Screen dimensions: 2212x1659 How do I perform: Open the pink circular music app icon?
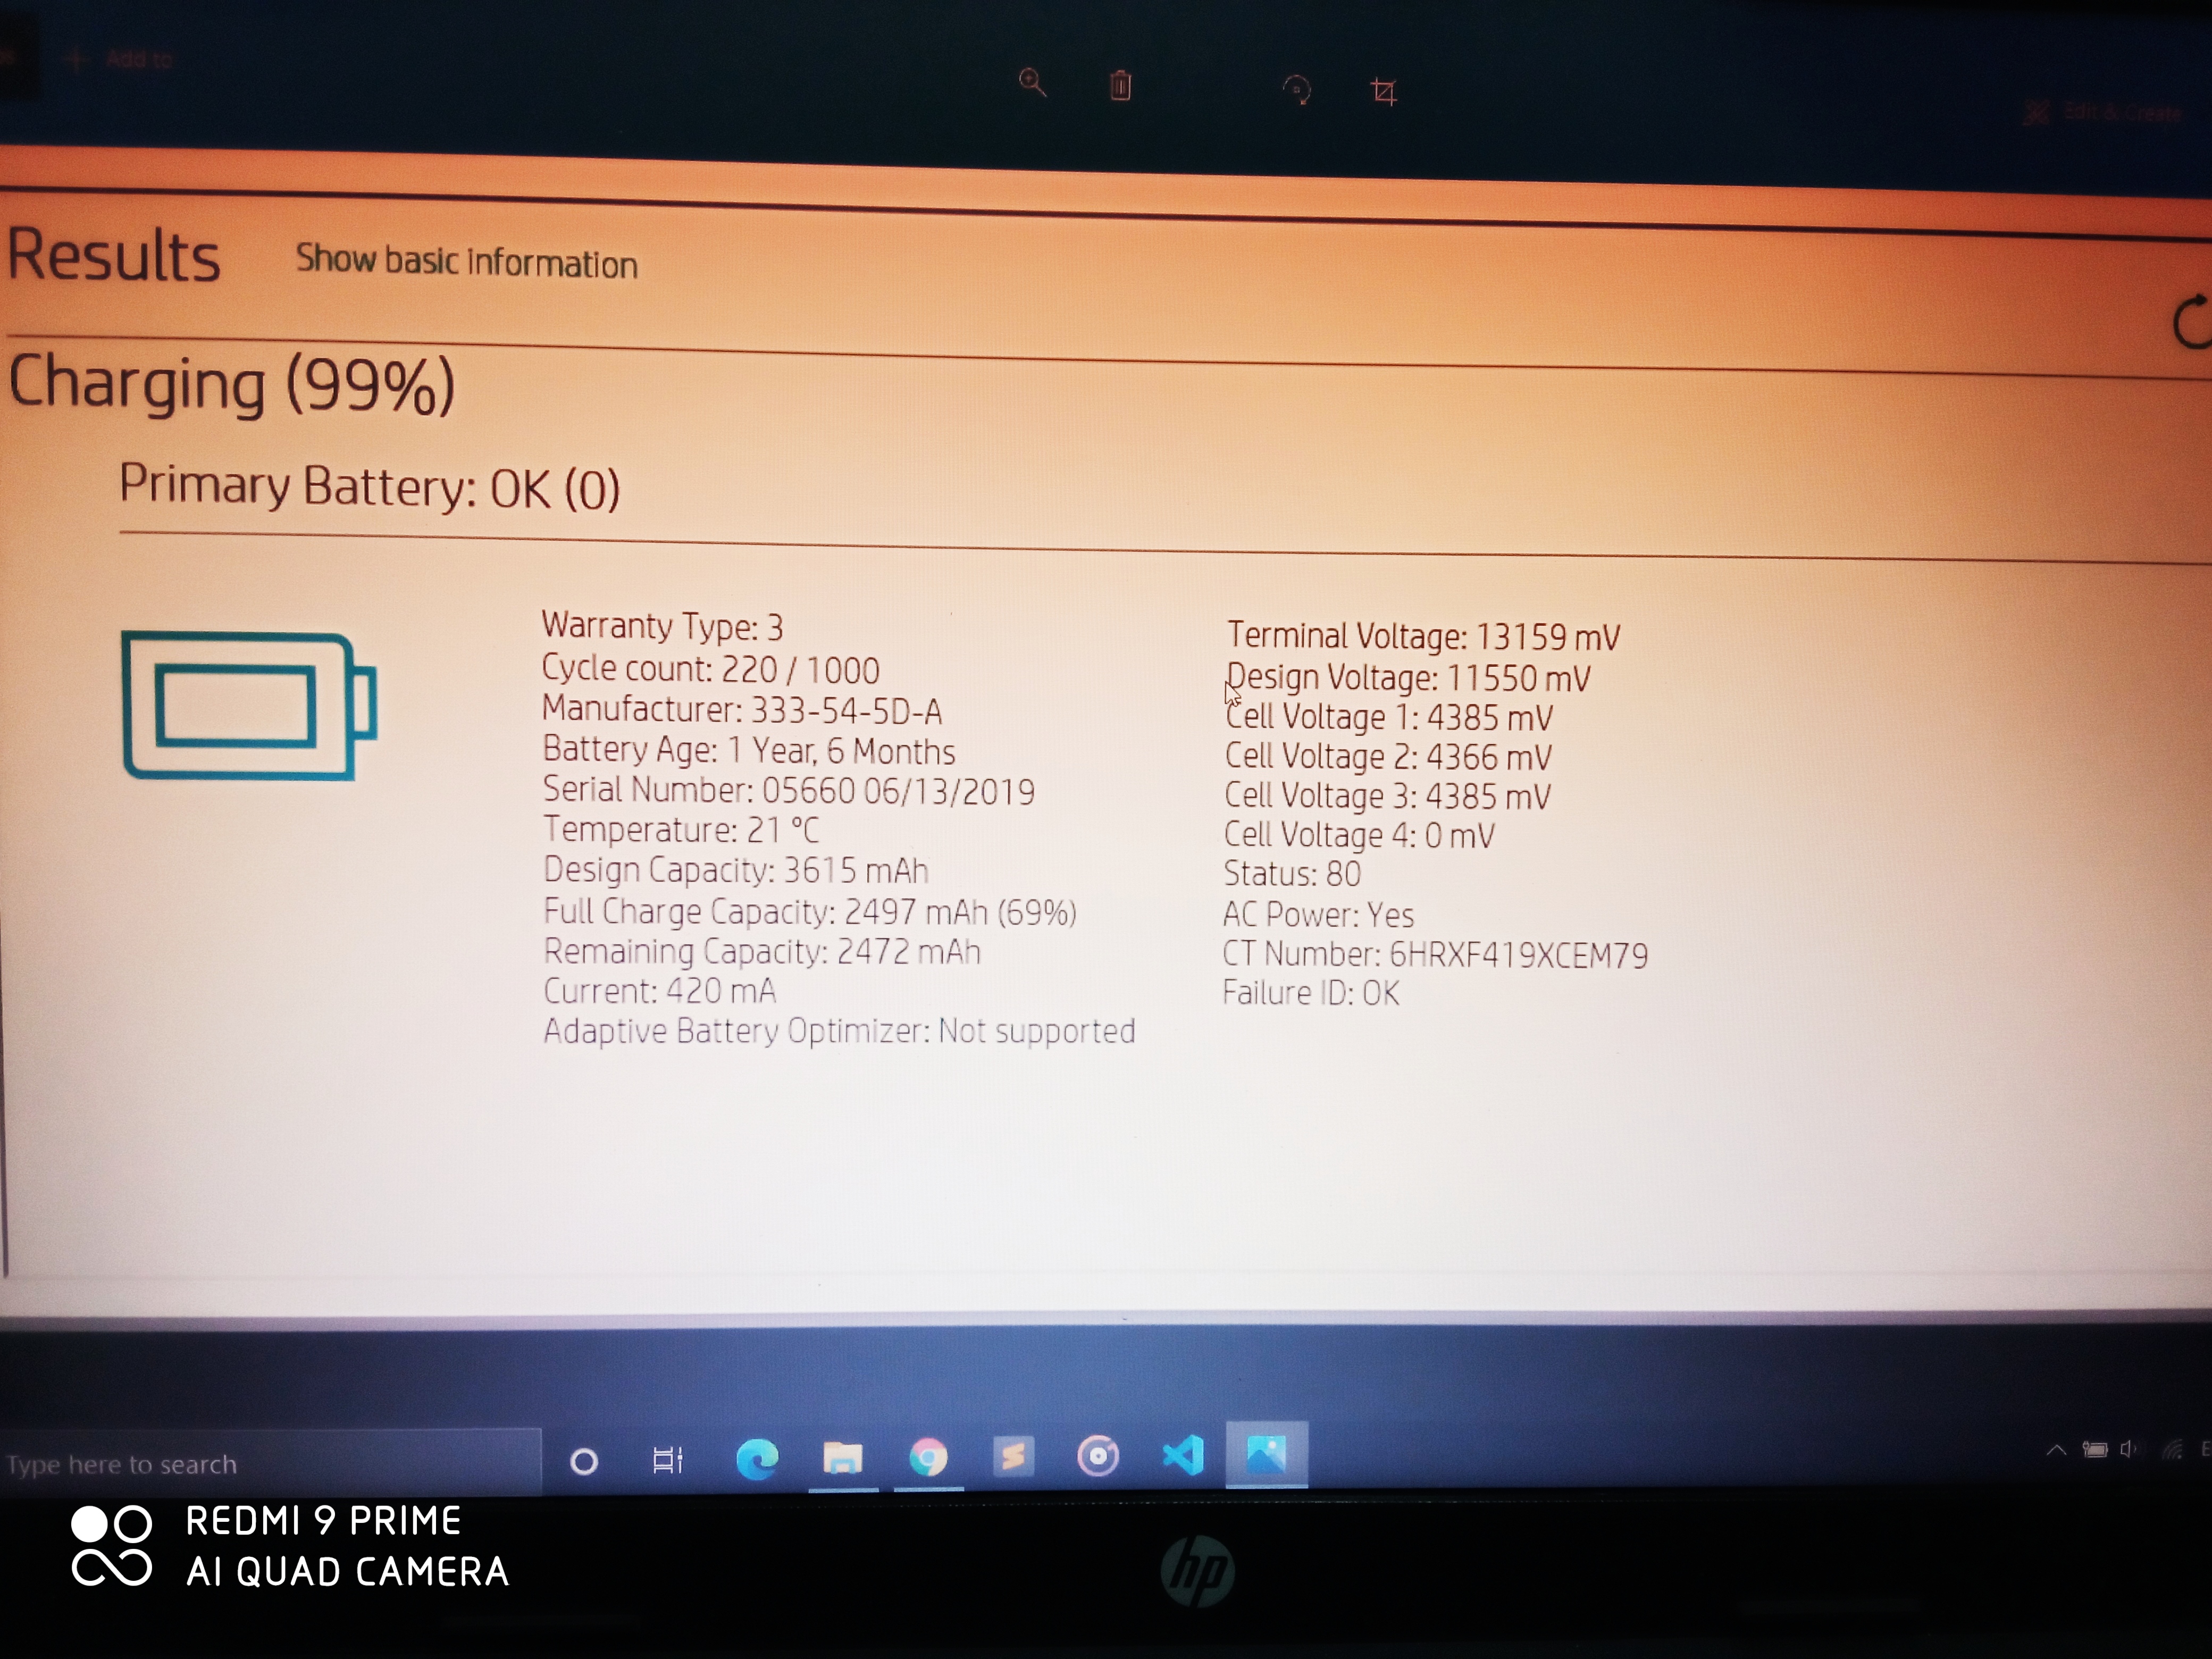tap(1098, 1455)
